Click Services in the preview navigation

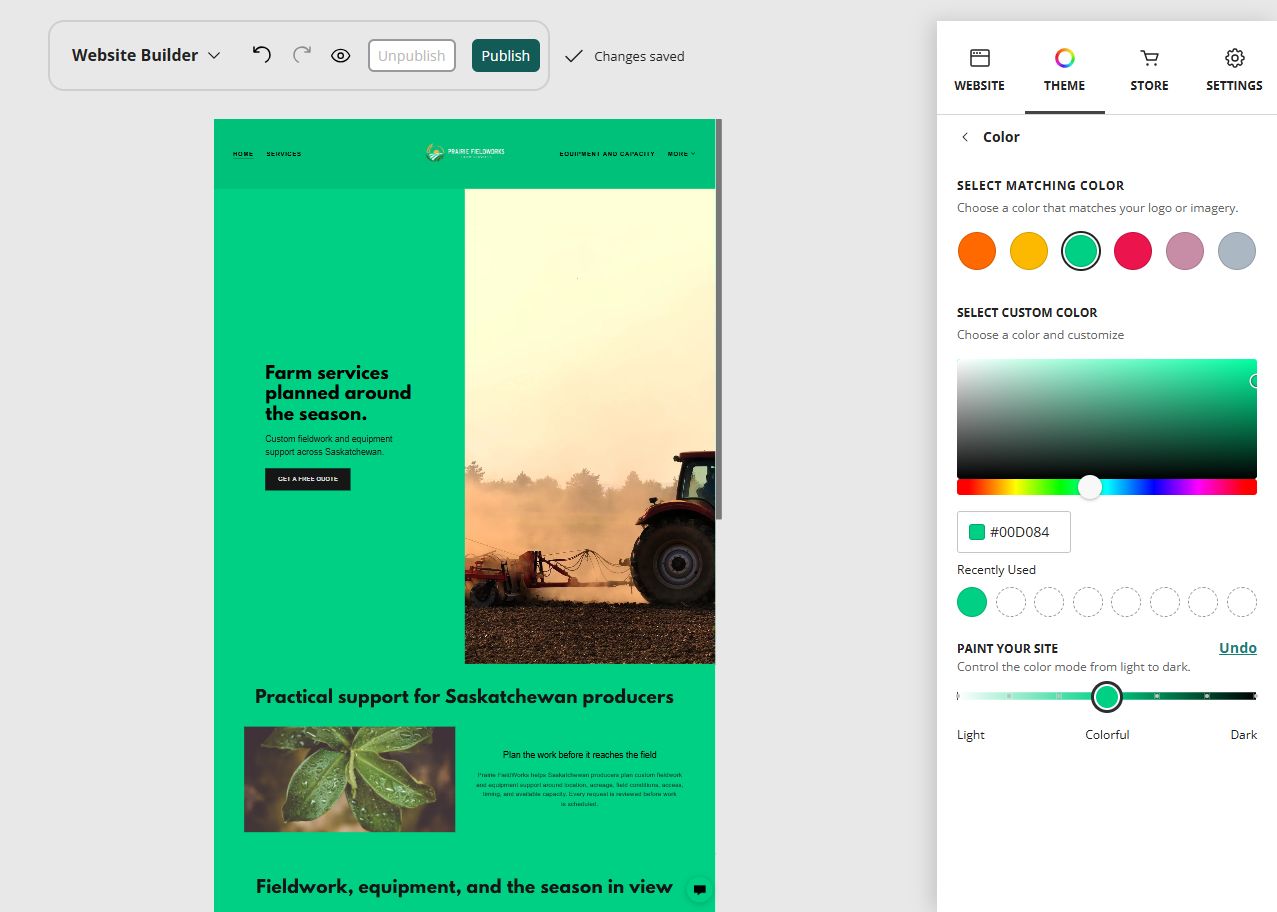[x=284, y=154]
